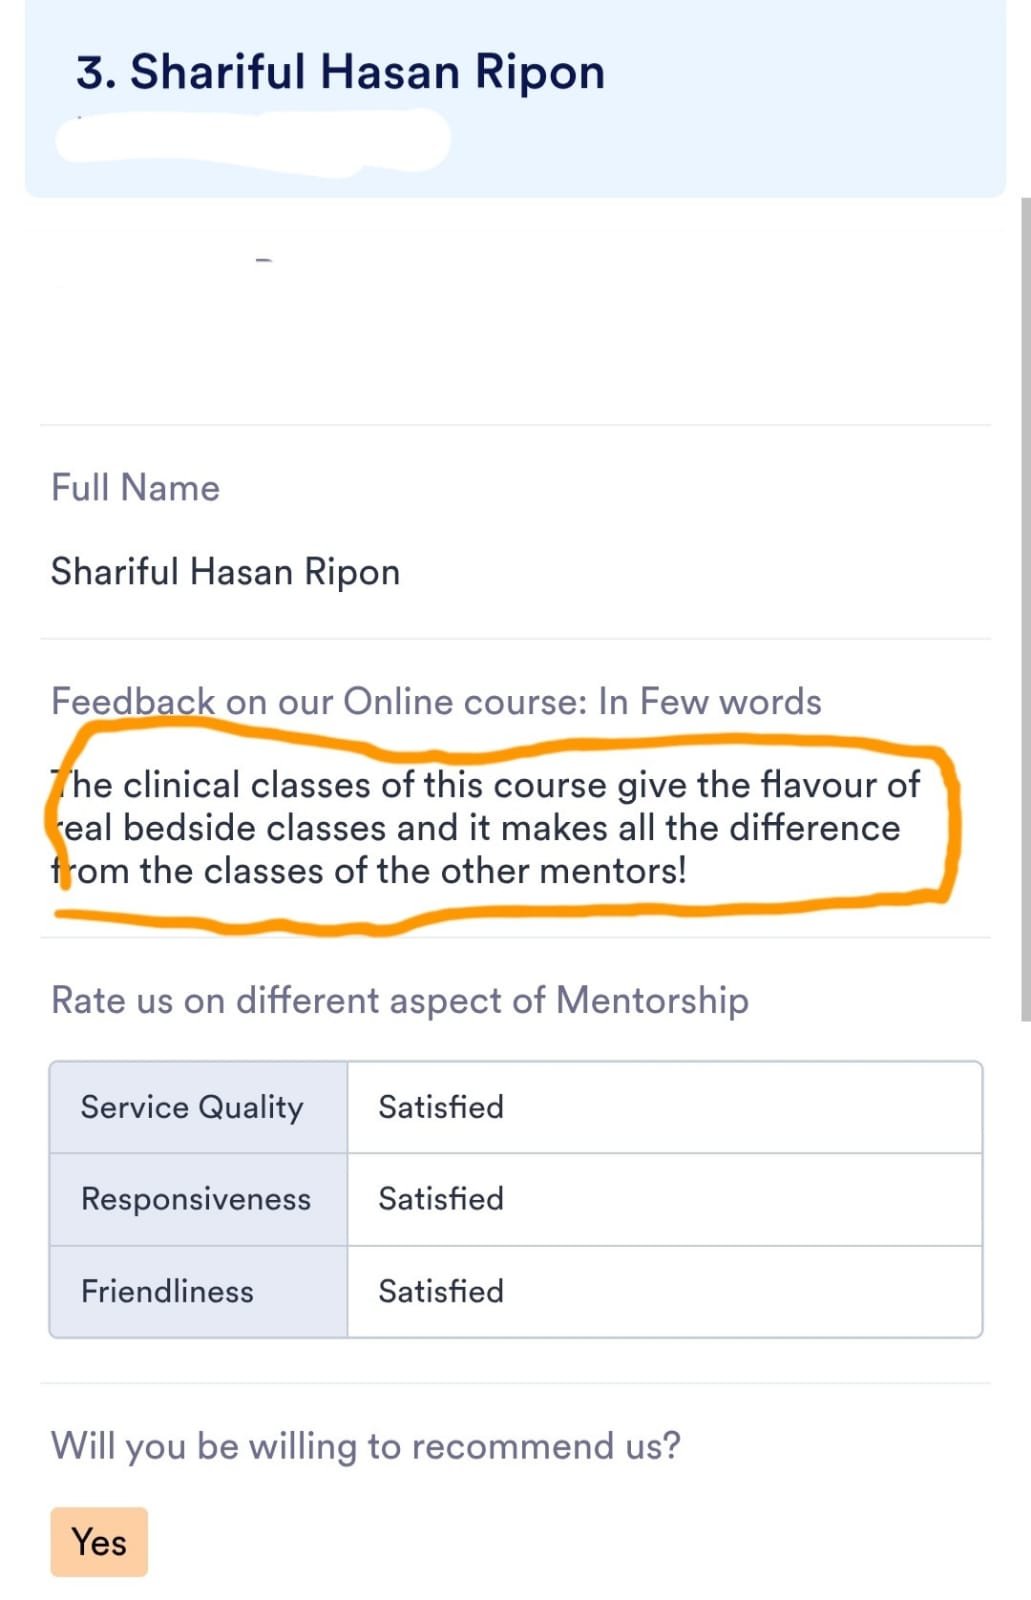
Task: Select the "Responsiveness" row label
Action: tap(196, 1199)
